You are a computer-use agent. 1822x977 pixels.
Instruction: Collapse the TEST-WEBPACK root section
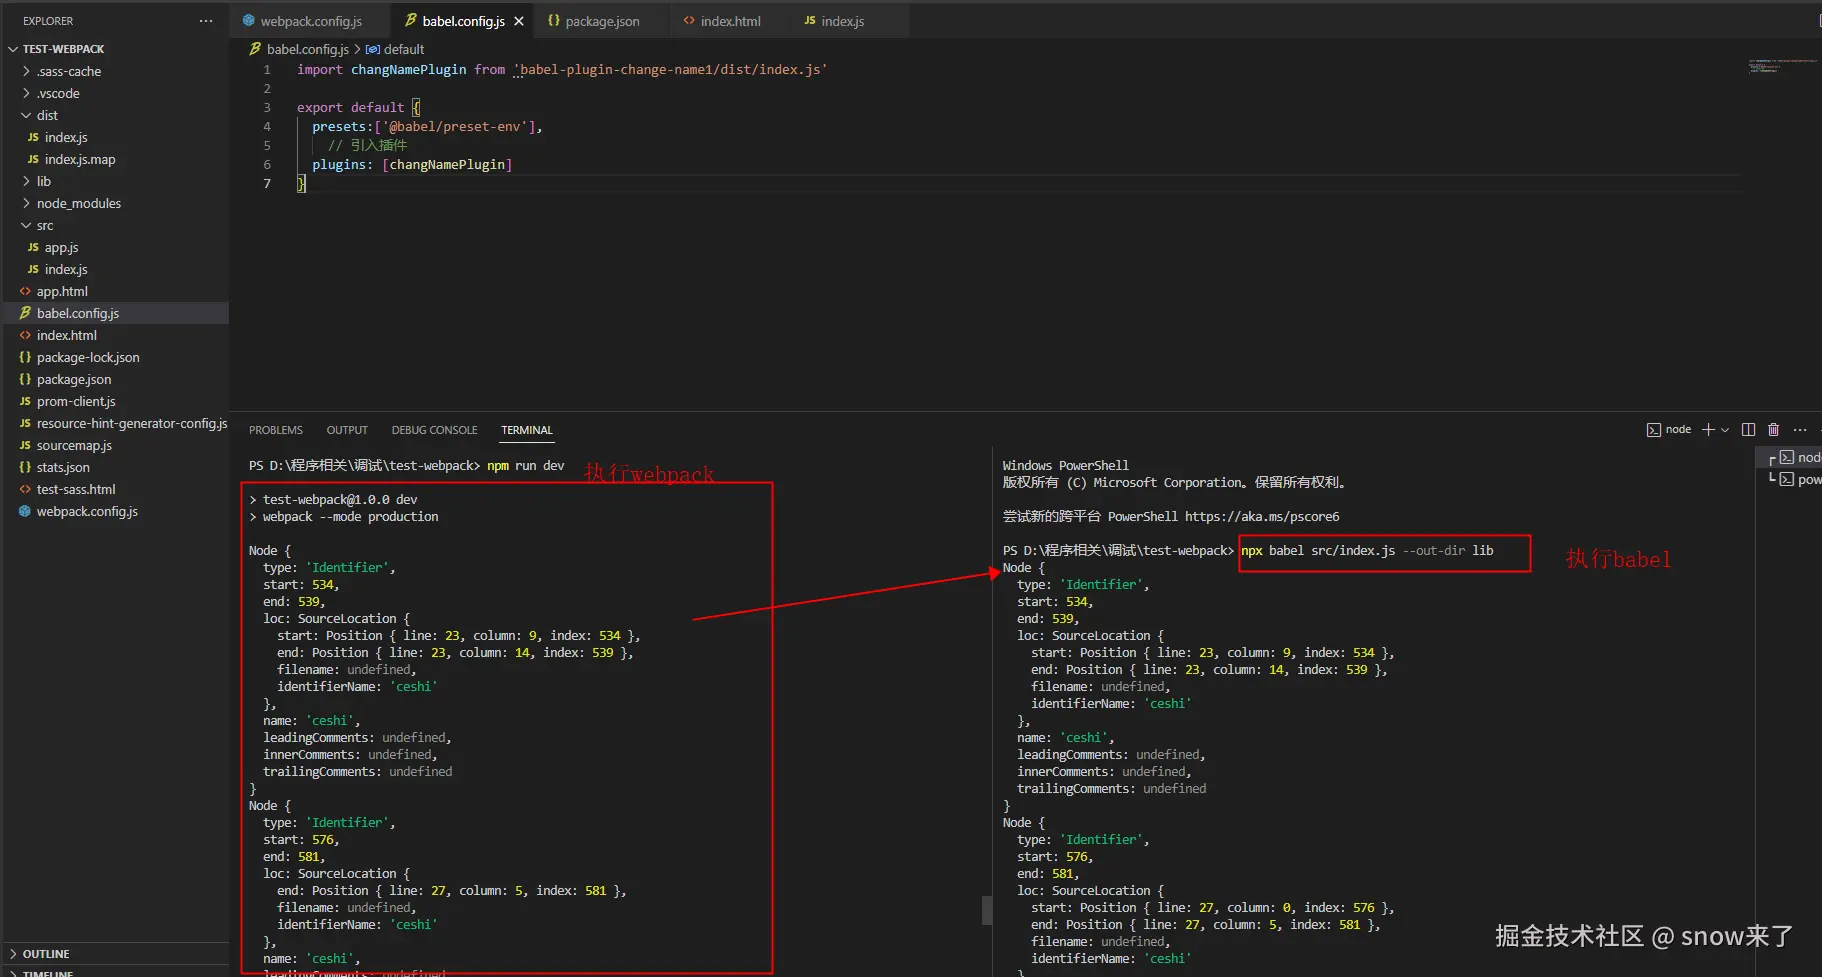(x=13, y=49)
